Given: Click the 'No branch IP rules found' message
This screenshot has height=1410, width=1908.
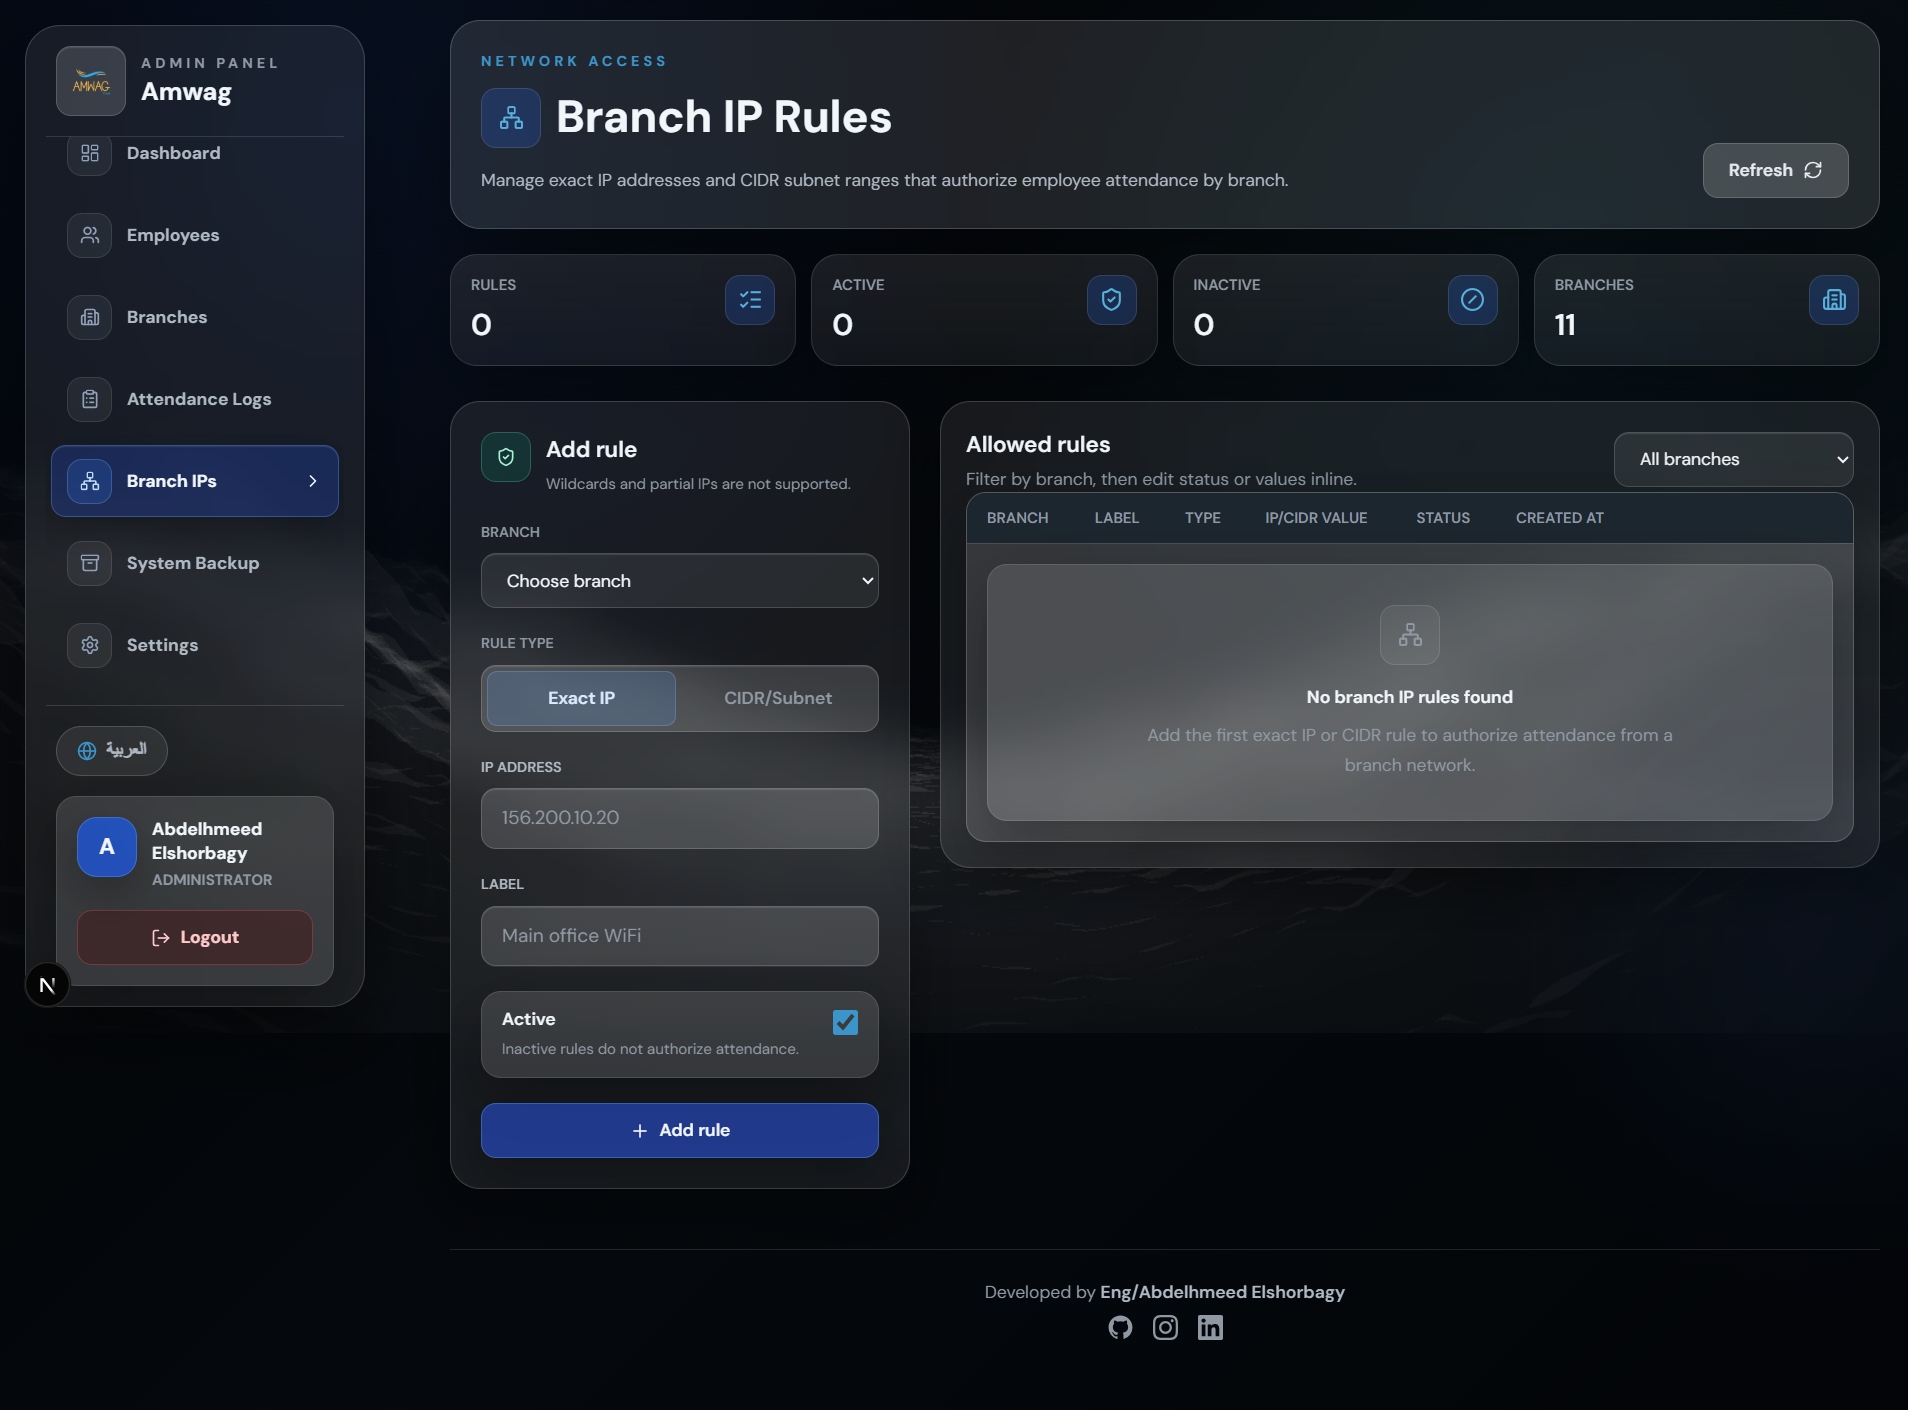Looking at the screenshot, I should [1410, 697].
